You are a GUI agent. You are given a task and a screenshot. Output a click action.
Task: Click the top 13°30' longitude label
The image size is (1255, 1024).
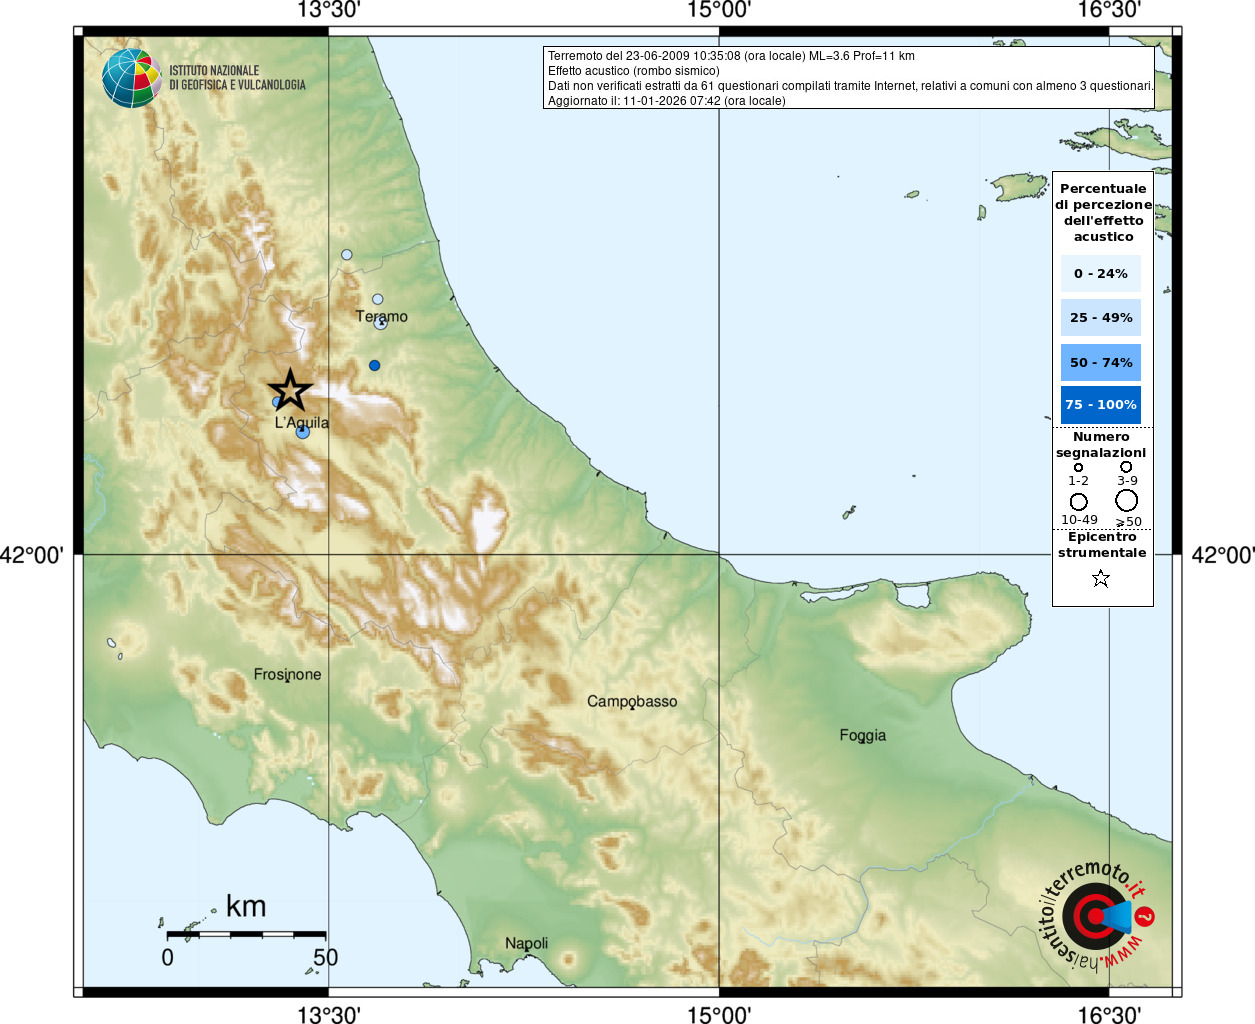pyautogui.click(x=329, y=10)
